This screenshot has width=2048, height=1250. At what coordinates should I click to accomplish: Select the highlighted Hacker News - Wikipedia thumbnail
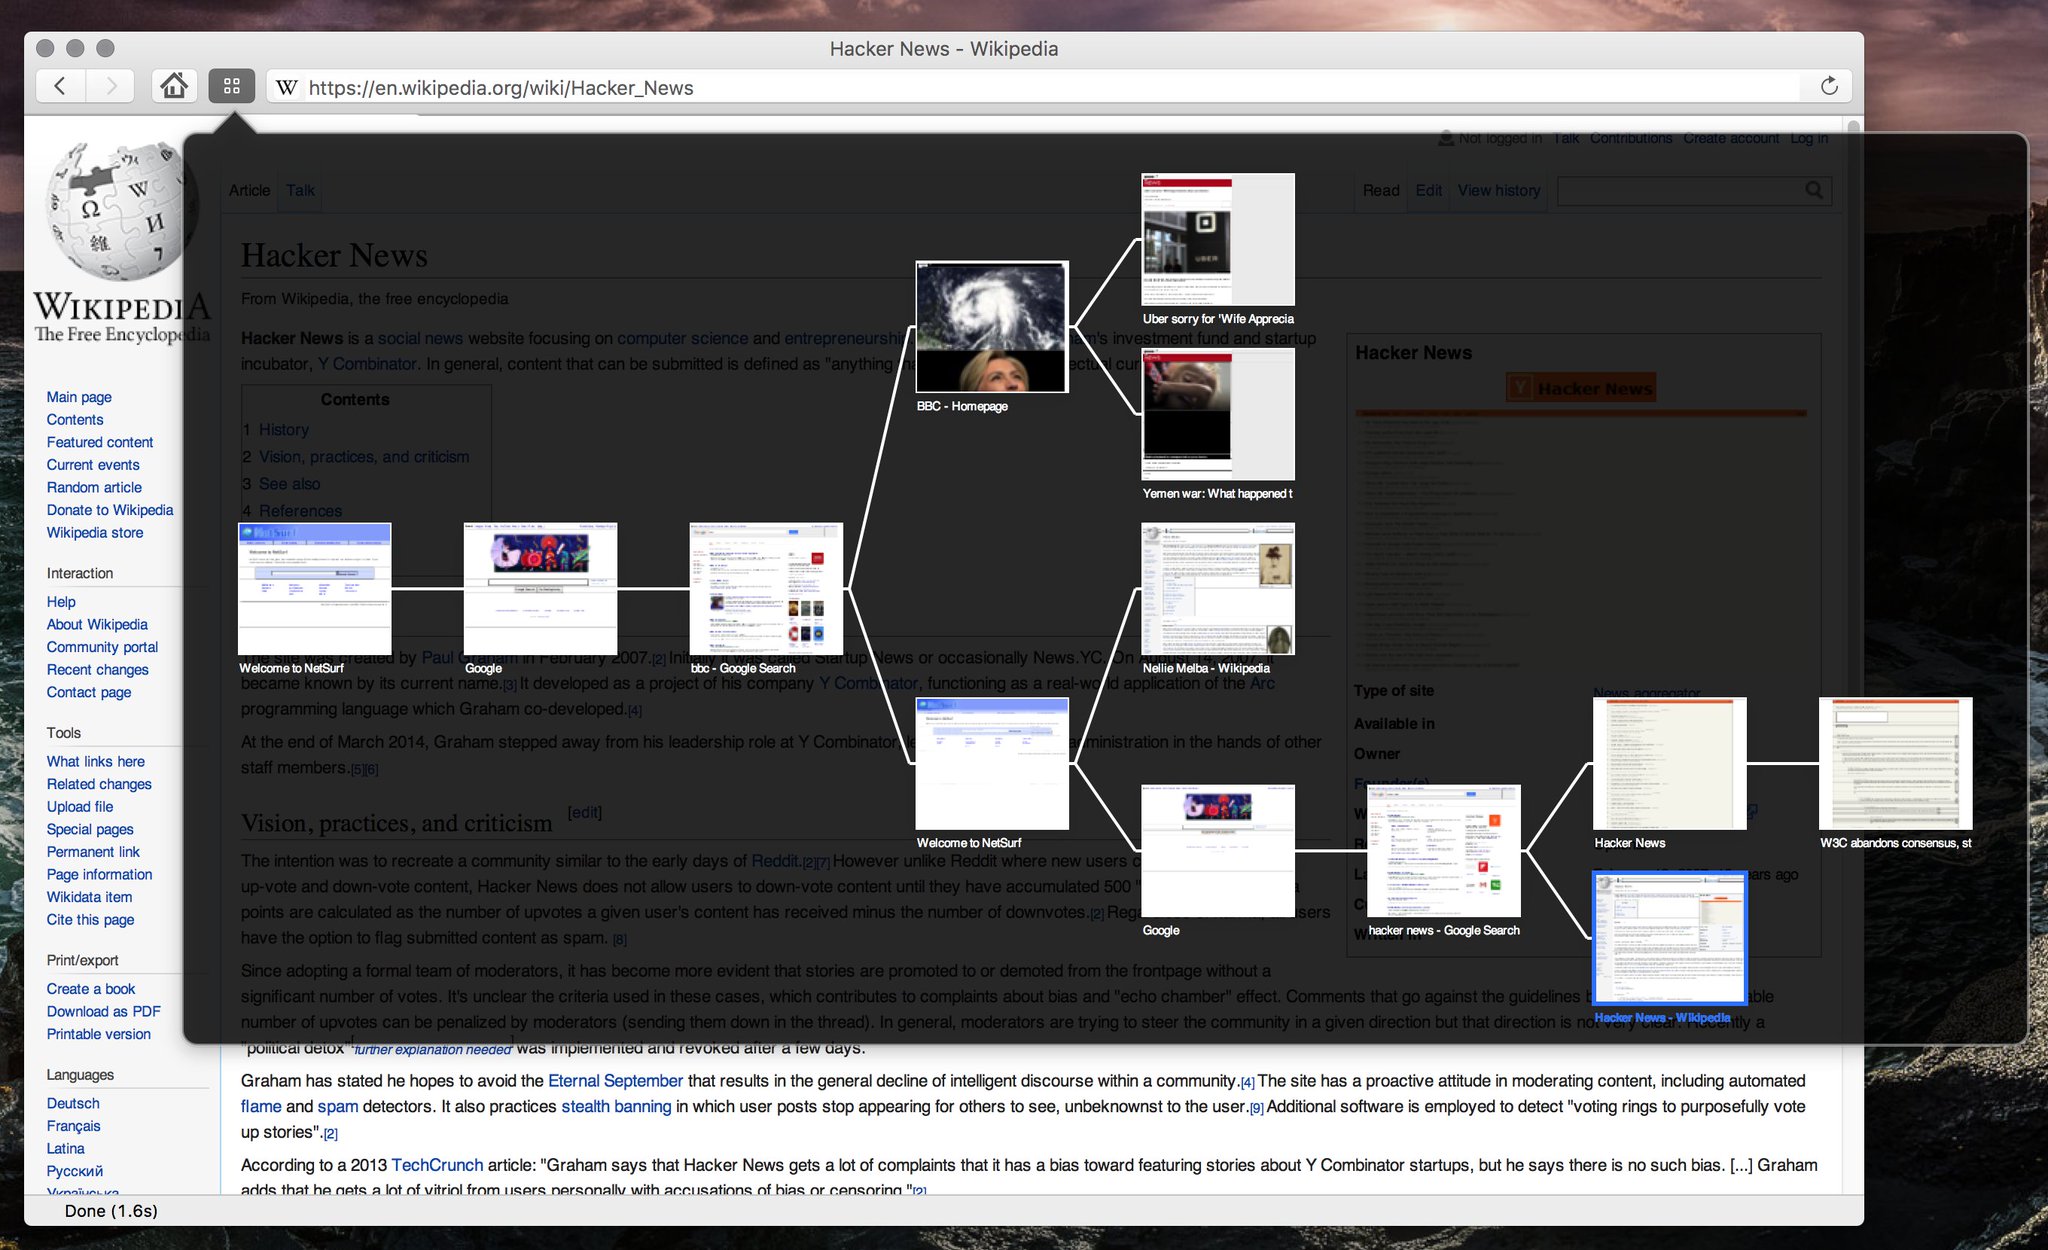click(x=1669, y=938)
